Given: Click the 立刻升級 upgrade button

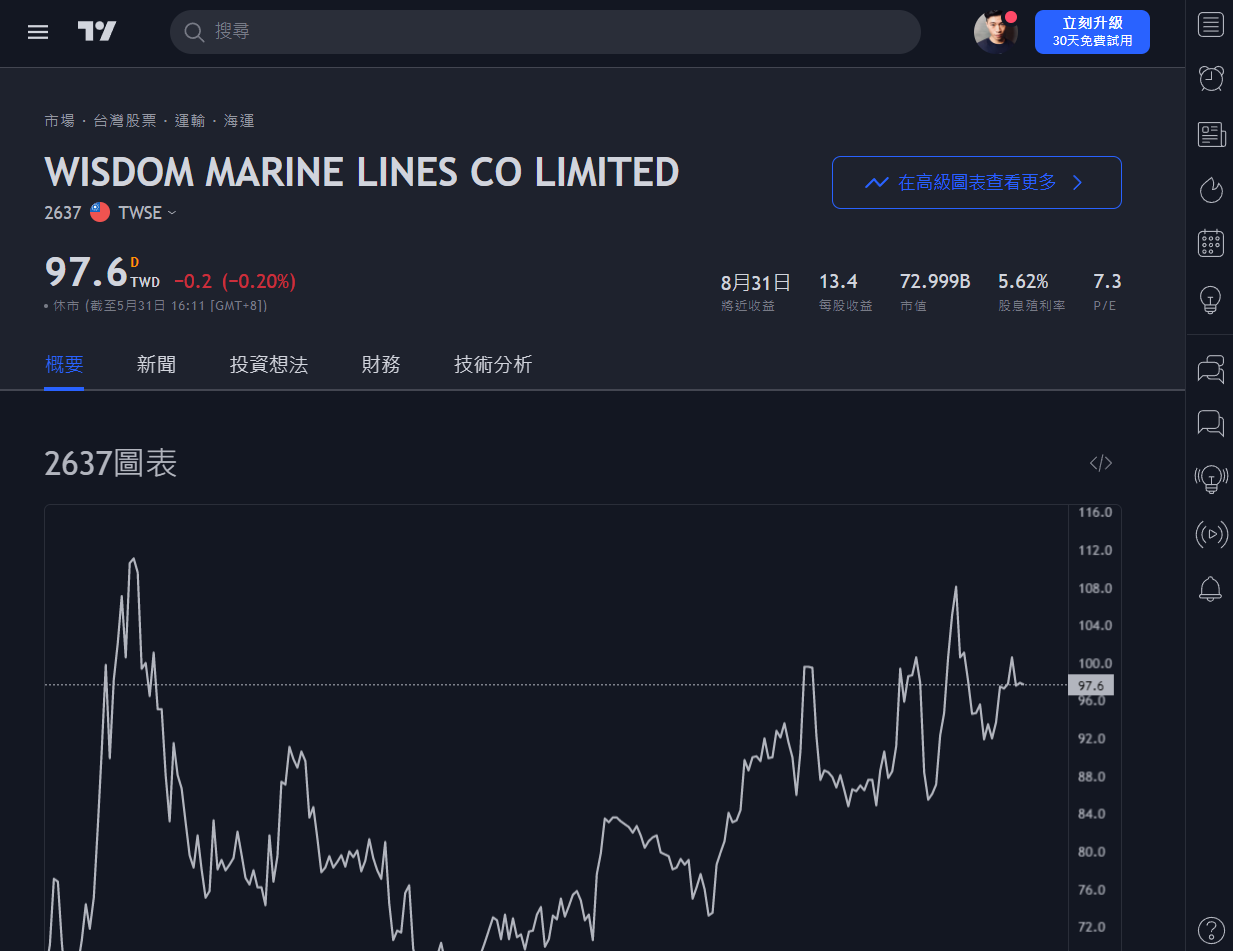Looking at the screenshot, I should 1092,32.
